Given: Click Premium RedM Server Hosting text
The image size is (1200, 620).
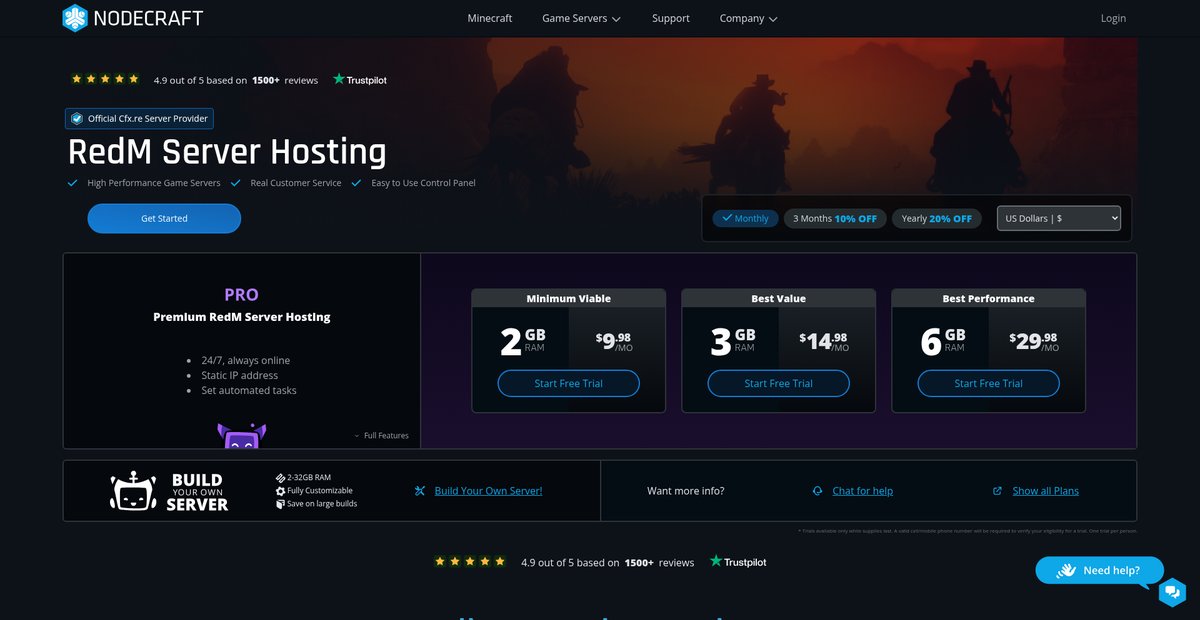Looking at the screenshot, I should tap(241, 317).
